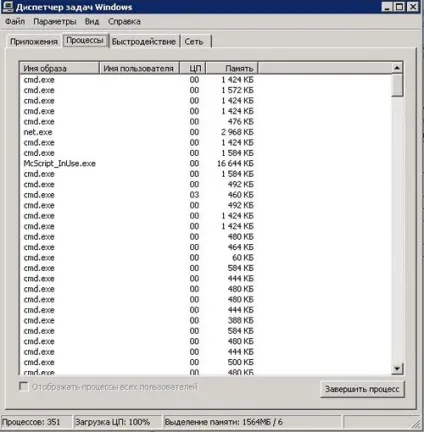Click the Загрузка ЦП: 100% status entry
Viewport: 424px width, 432px height.
(118, 422)
